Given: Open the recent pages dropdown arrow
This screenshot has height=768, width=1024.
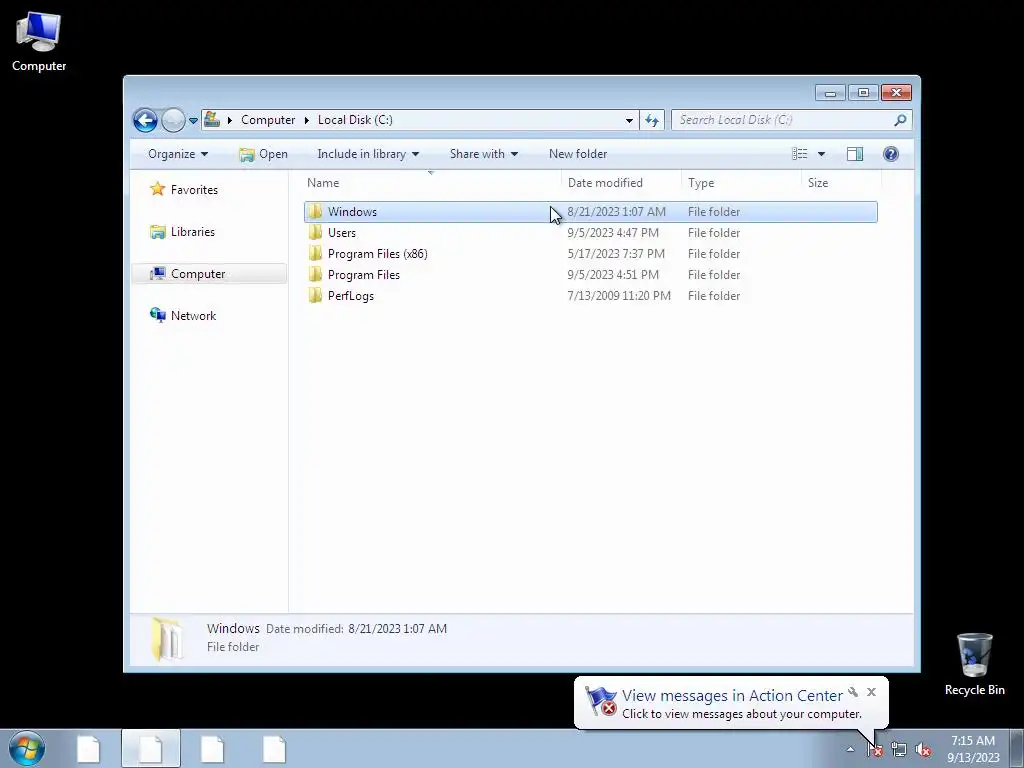Looking at the screenshot, I should tap(193, 120).
